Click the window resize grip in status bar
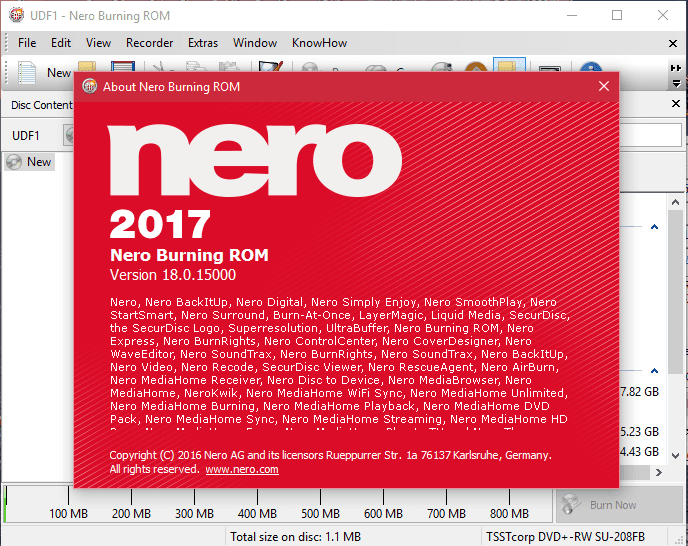 pyautogui.click(x=681, y=539)
